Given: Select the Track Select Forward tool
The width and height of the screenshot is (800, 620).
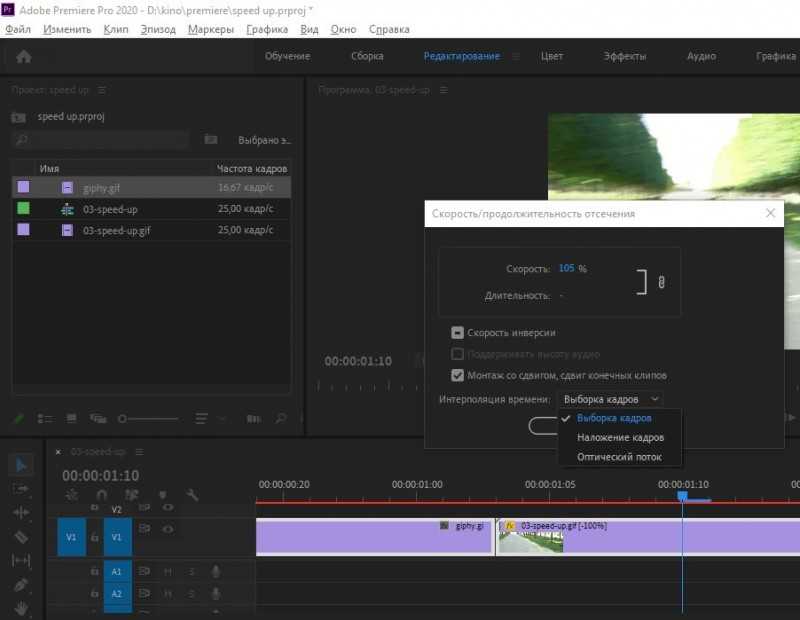Looking at the screenshot, I should [21, 489].
